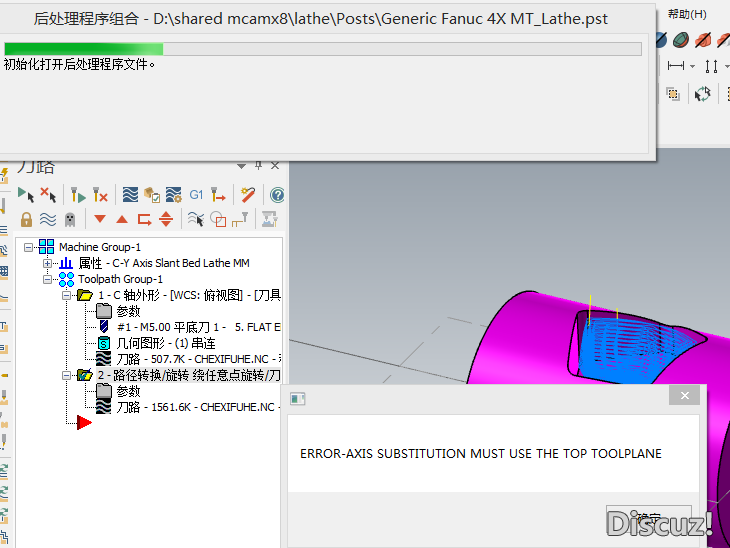This screenshot has height=548, width=730.
Task: Select all operations icon in toolpath toolbar
Action: click(26, 195)
